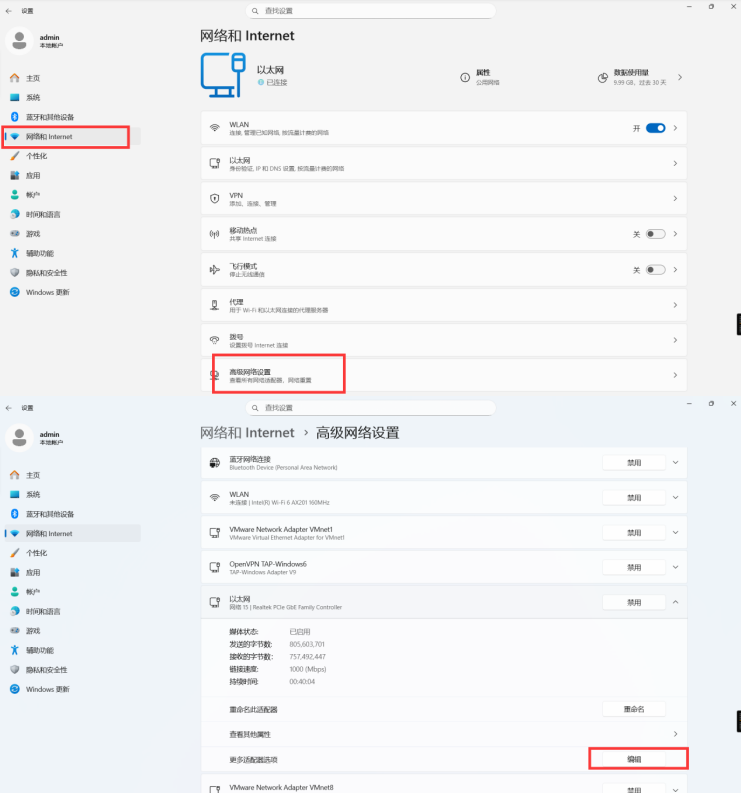This screenshot has height=798, width=741.
Task: Open 辅助功能 in the lower window sidebar
Action: 72,650
